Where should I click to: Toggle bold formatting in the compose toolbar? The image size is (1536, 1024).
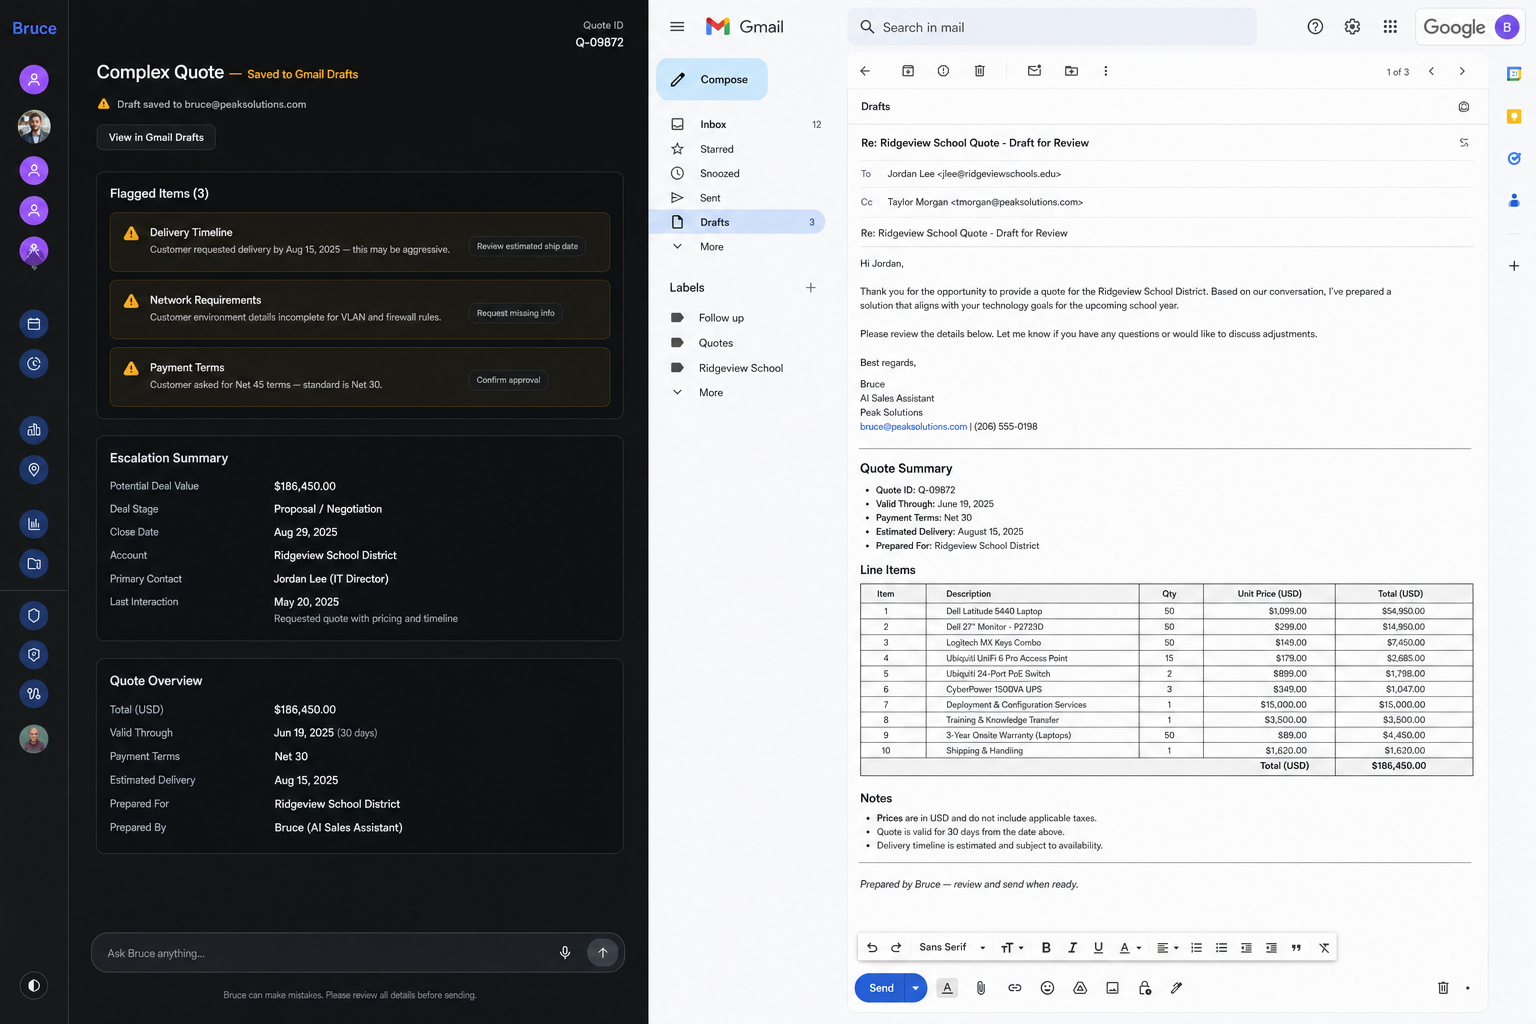1046,948
